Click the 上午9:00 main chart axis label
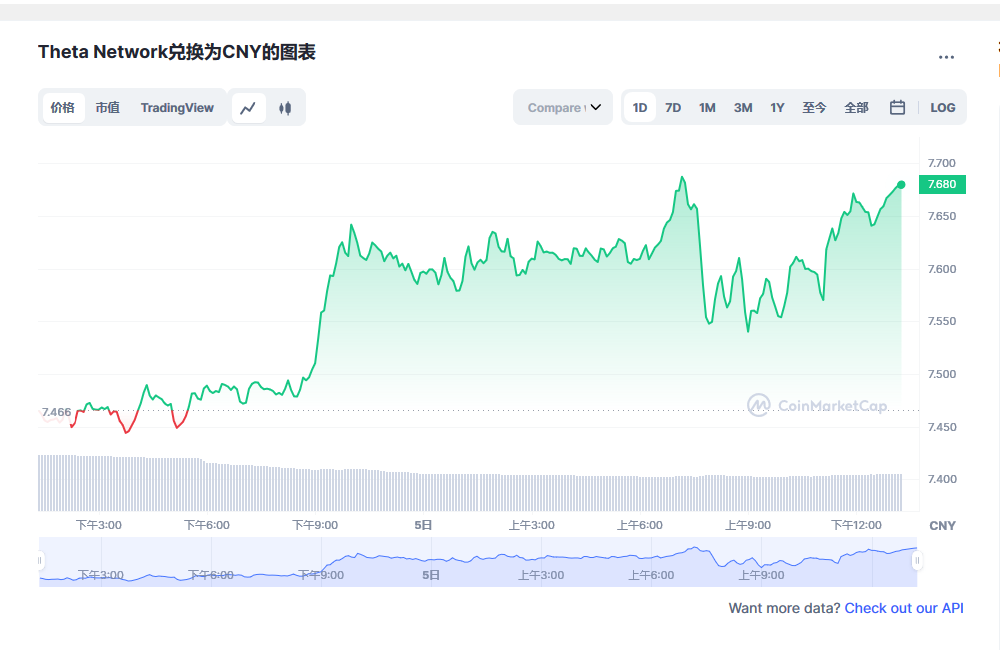This screenshot has height=650, width=1000. (748, 525)
